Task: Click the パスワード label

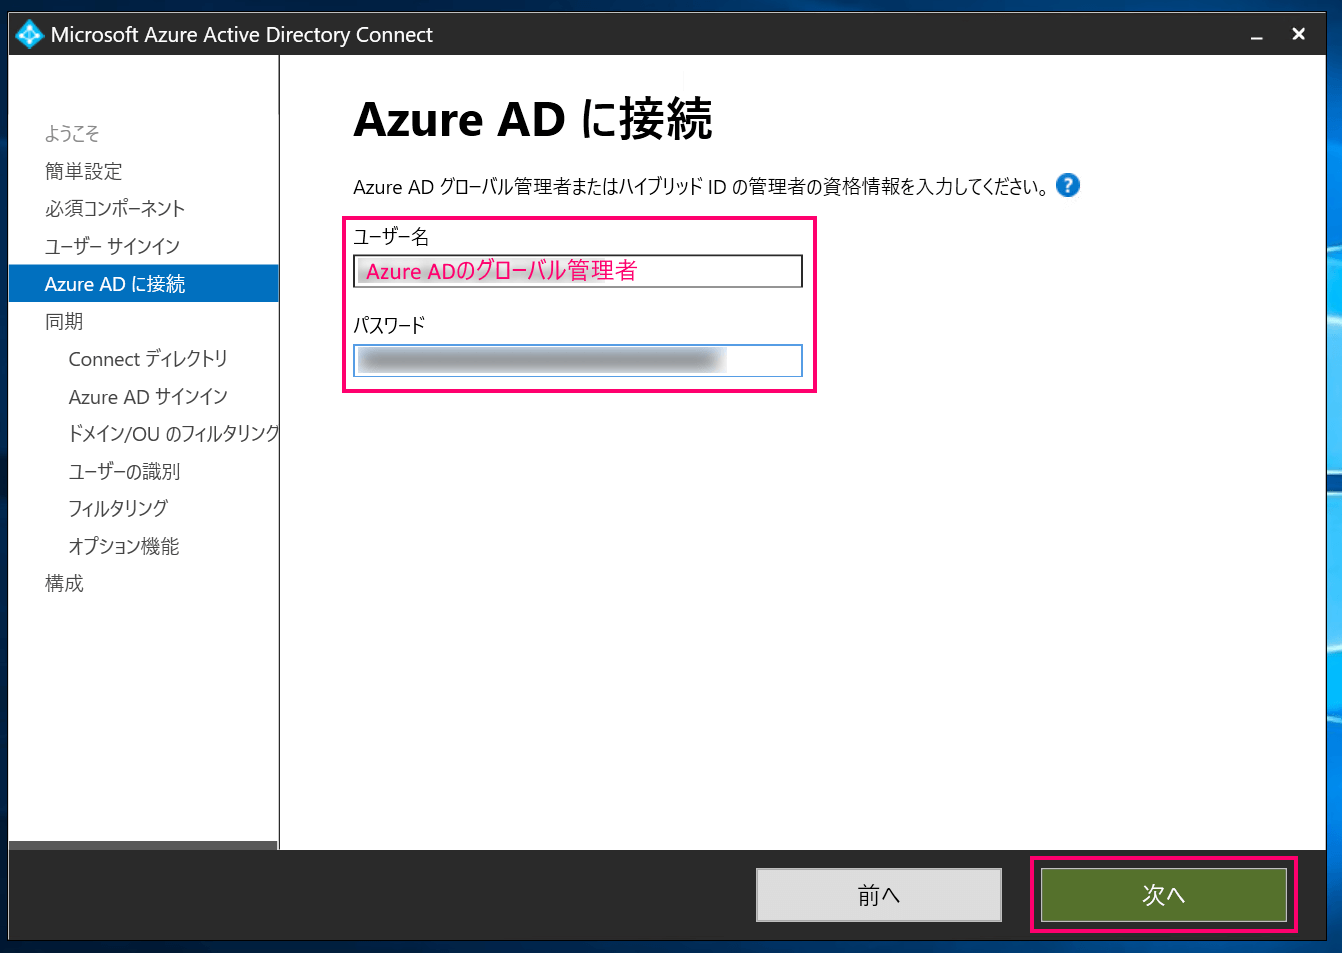Action: pos(389,325)
